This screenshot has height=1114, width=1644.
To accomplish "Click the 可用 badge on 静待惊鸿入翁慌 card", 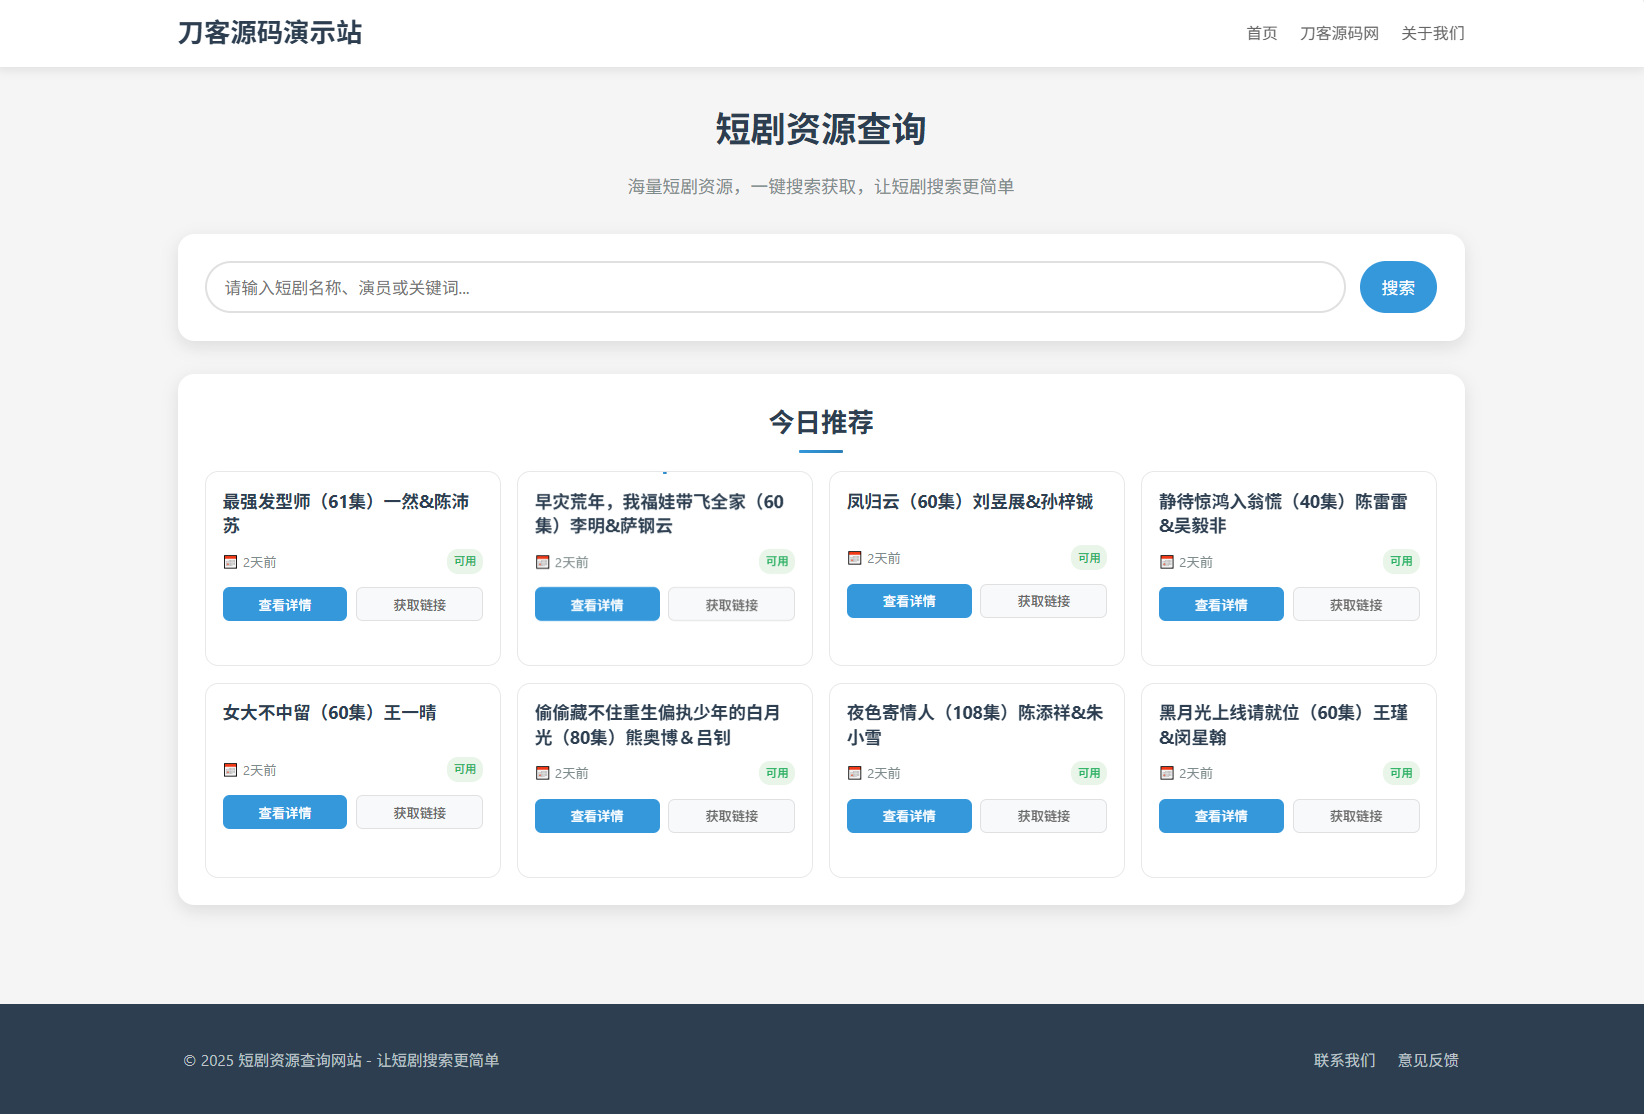I will [x=1400, y=561].
